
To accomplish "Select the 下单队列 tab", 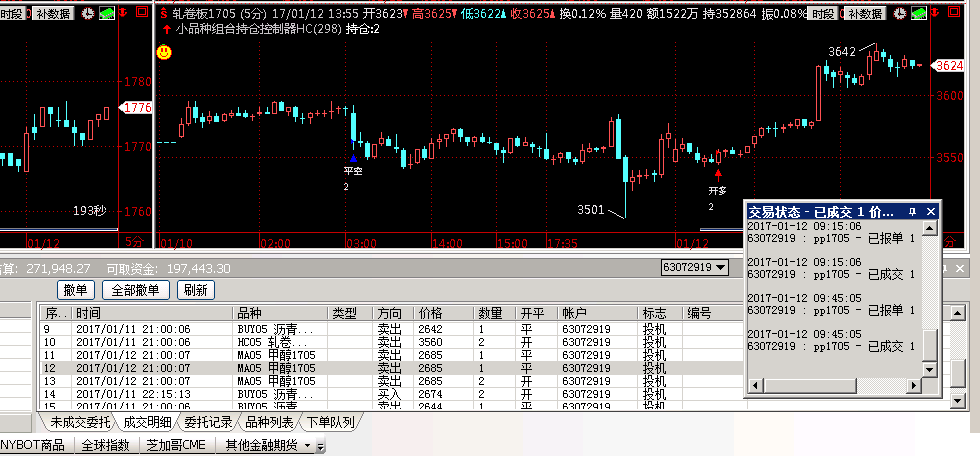I will [331, 423].
